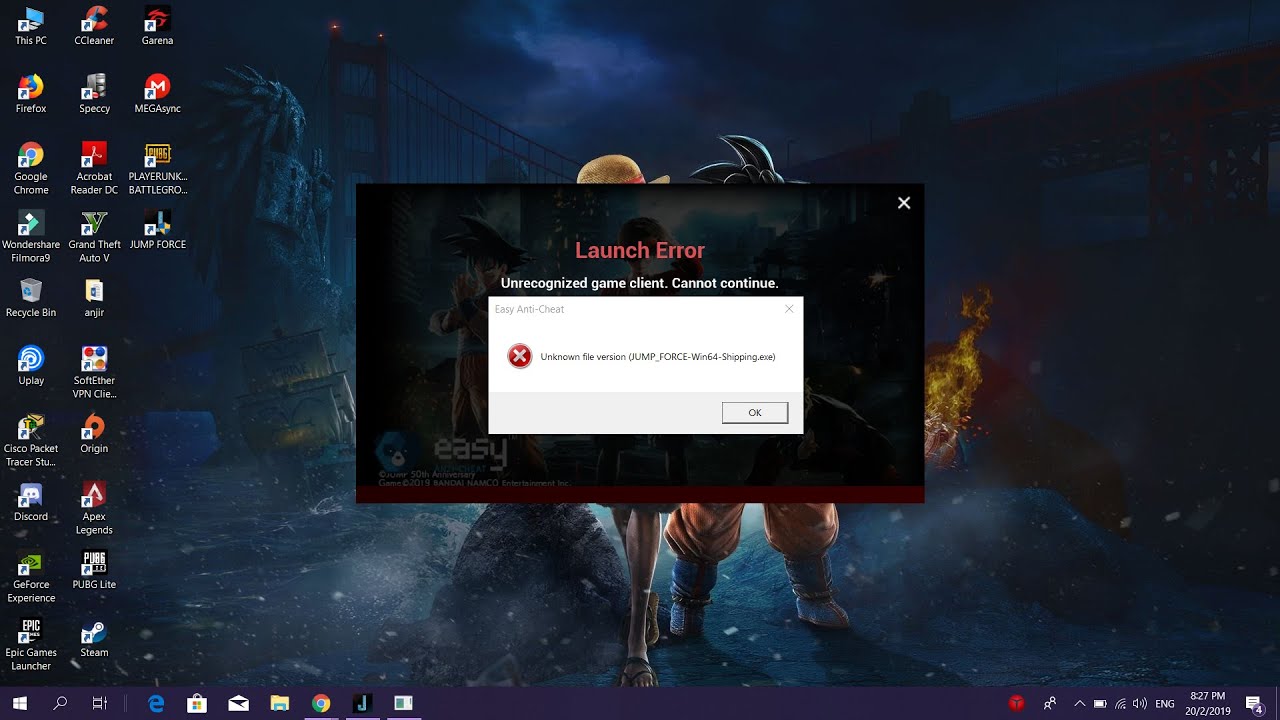Check battery status in system tray
Screen dimensions: 1280x720
click(1100, 703)
